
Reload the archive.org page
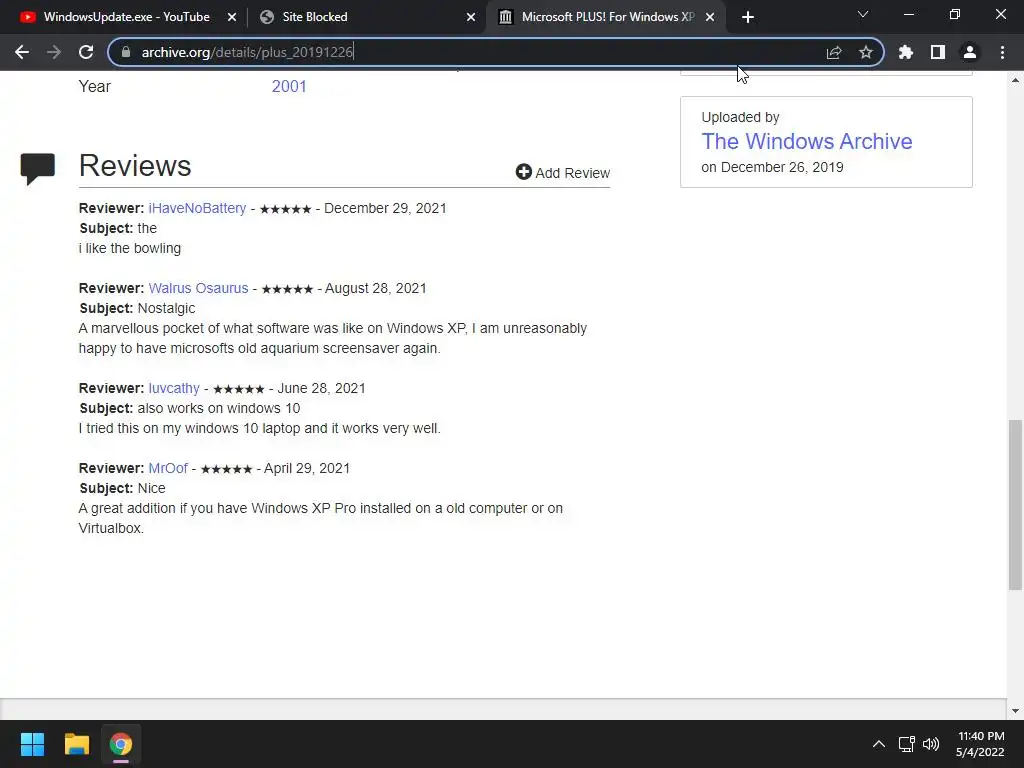86,52
